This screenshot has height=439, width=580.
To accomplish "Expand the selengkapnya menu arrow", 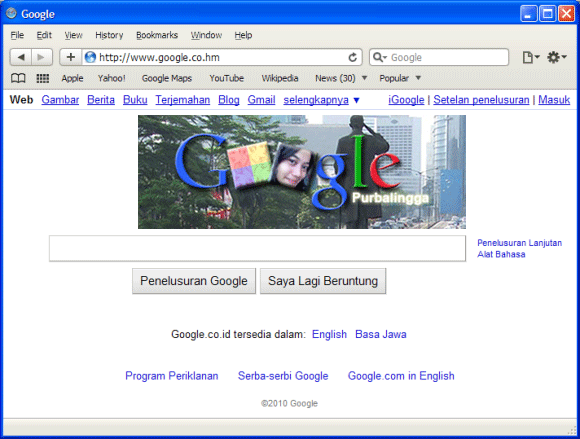I will (356, 100).
